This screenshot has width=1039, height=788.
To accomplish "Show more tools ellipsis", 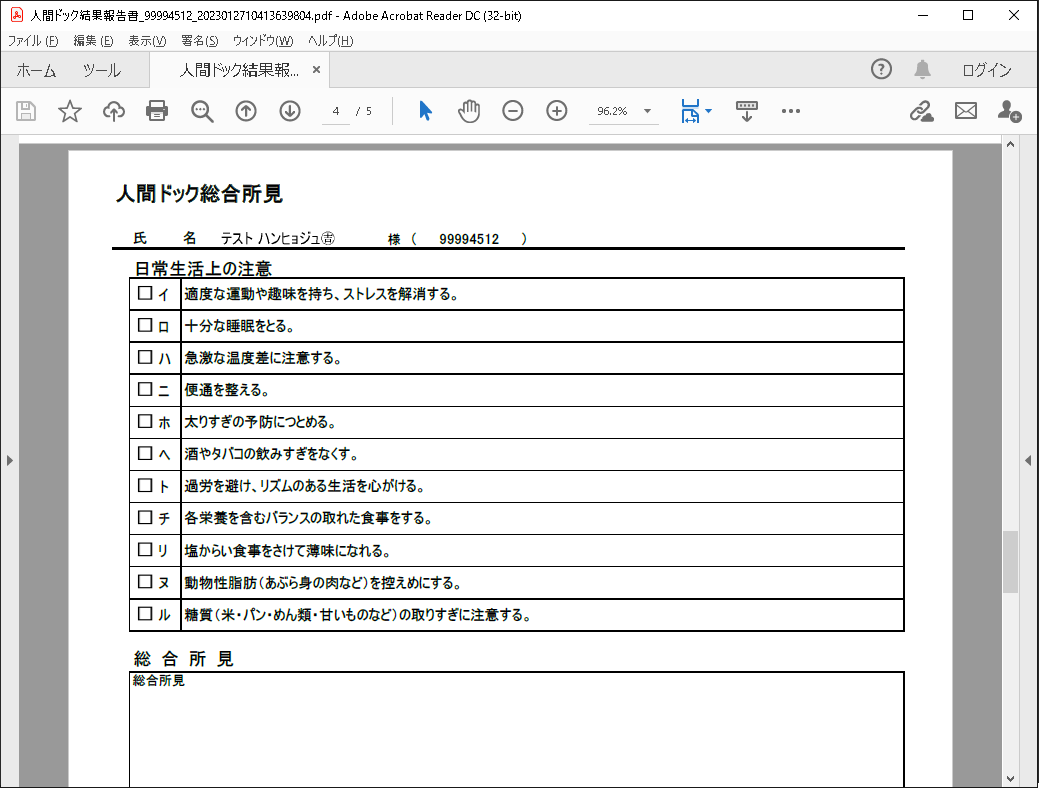I will tap(791, 111).
